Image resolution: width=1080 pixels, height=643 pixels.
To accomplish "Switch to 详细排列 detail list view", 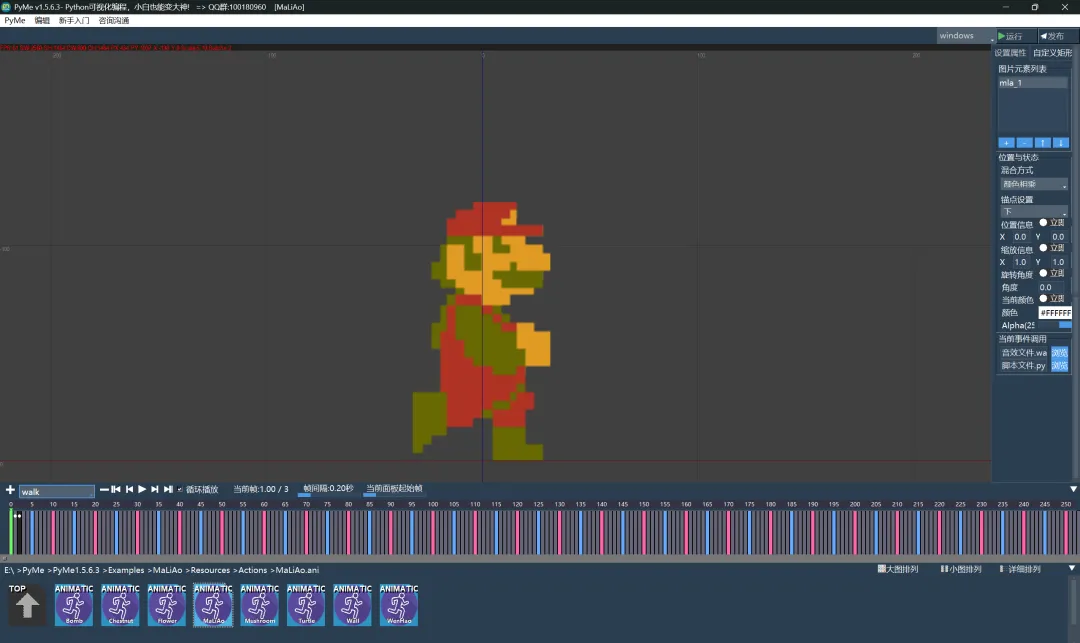I will click(x=1020, y=569).
